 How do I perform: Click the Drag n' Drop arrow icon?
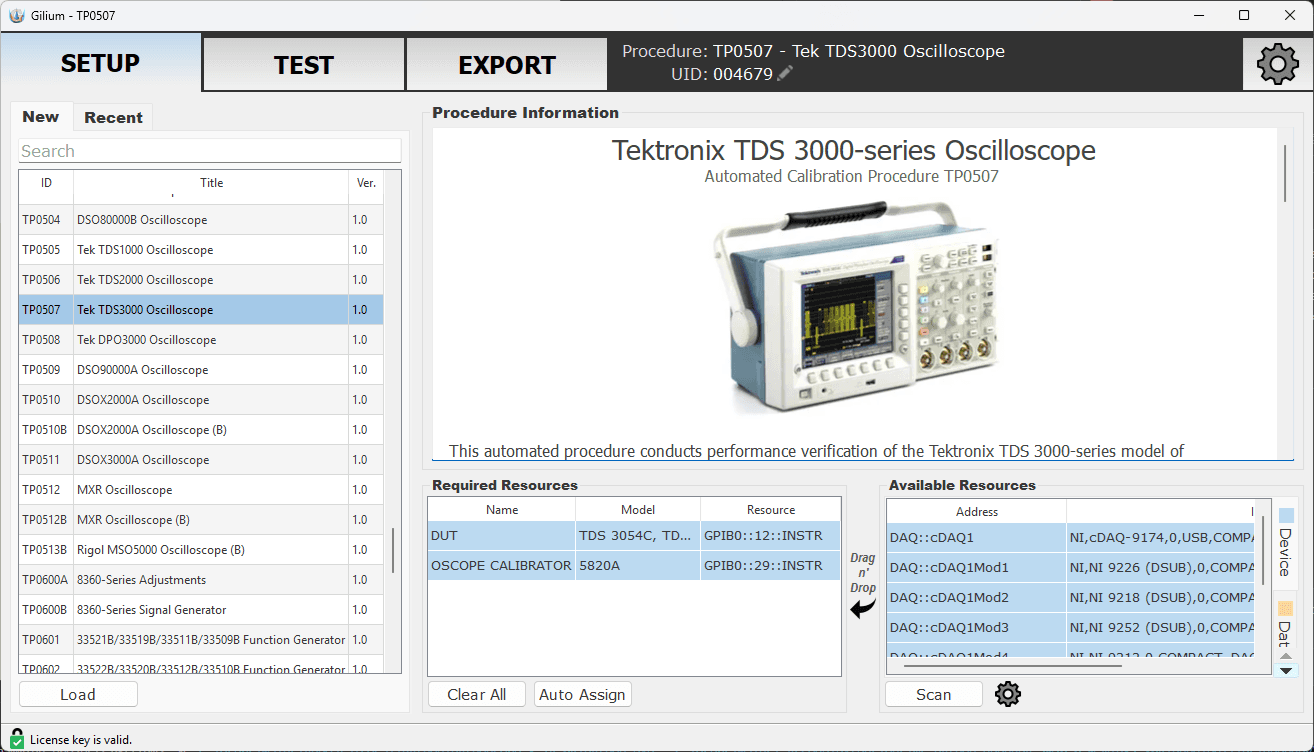(x=863, y=607)
